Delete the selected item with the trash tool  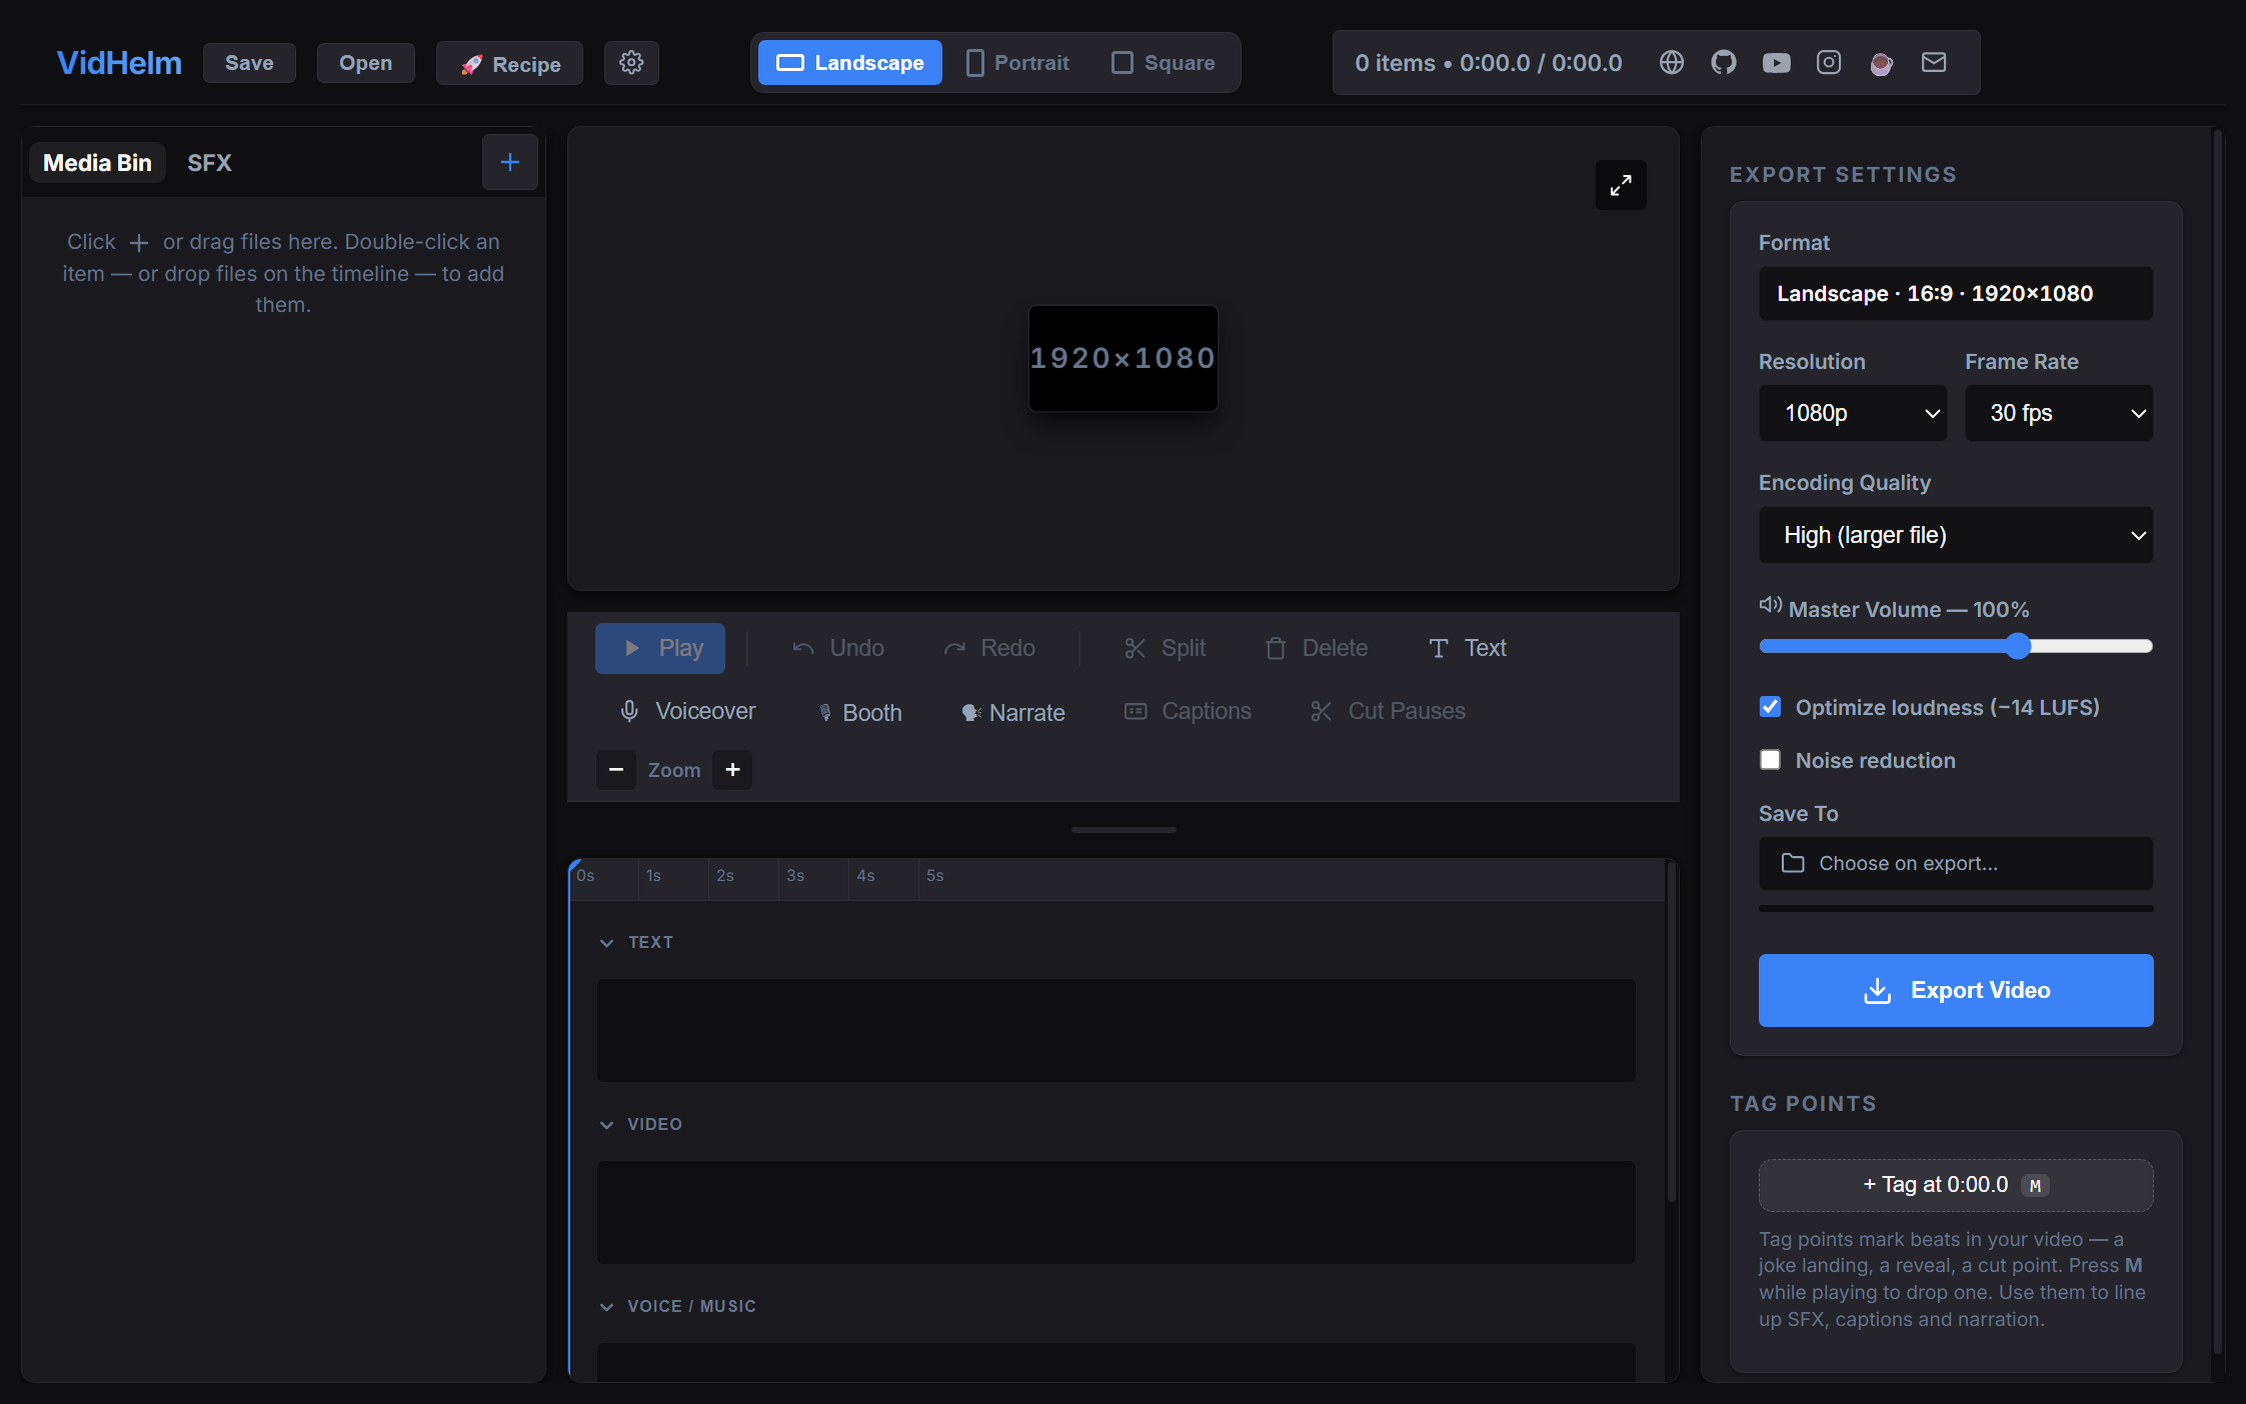1316,648
